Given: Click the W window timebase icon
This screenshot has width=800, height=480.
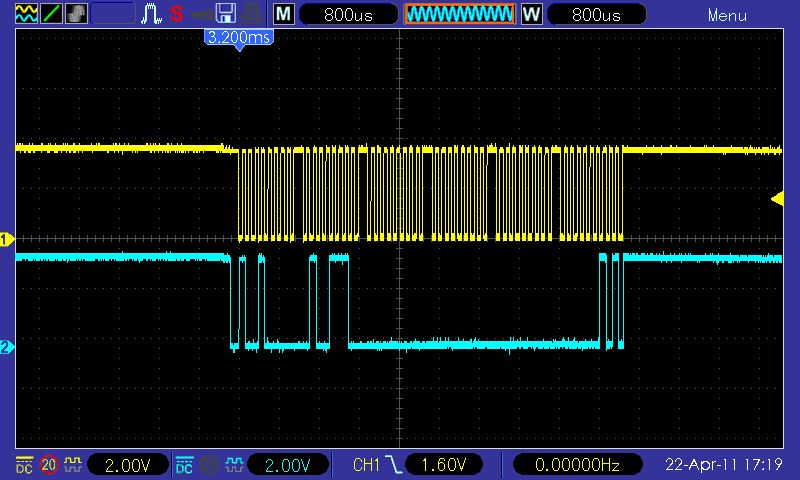Looking at the screenshot, I should [531, 14].
